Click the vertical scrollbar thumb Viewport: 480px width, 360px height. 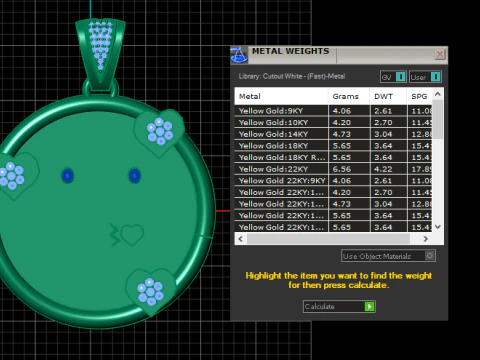click(438, 119)
